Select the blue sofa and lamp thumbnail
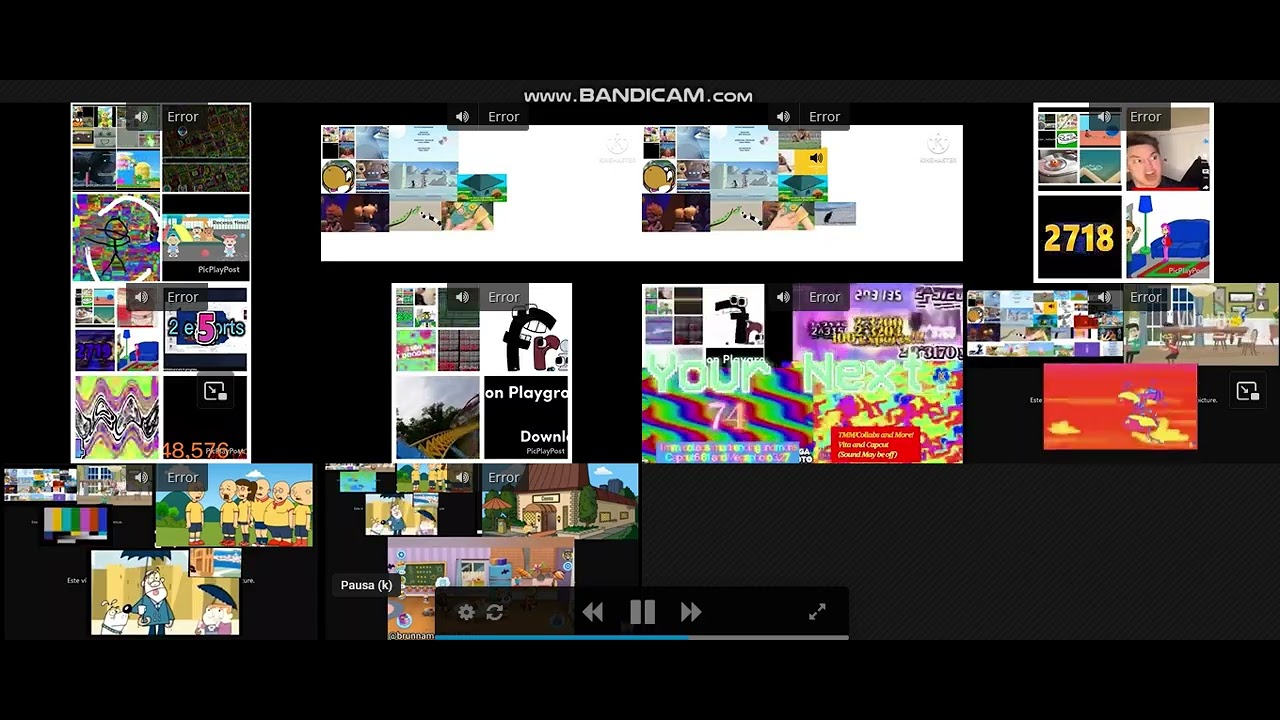The width and height of the screenshot is (1280, 720). click(1168, 238)
